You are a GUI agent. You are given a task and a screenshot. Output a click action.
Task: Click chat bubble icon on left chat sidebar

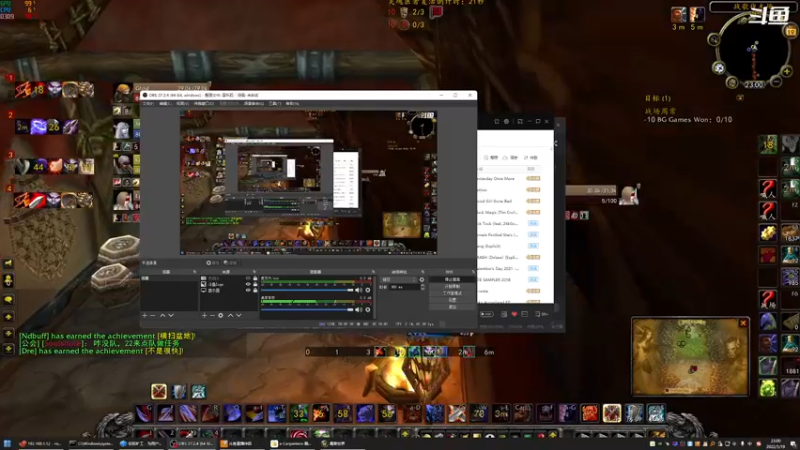tap(8, 299)
